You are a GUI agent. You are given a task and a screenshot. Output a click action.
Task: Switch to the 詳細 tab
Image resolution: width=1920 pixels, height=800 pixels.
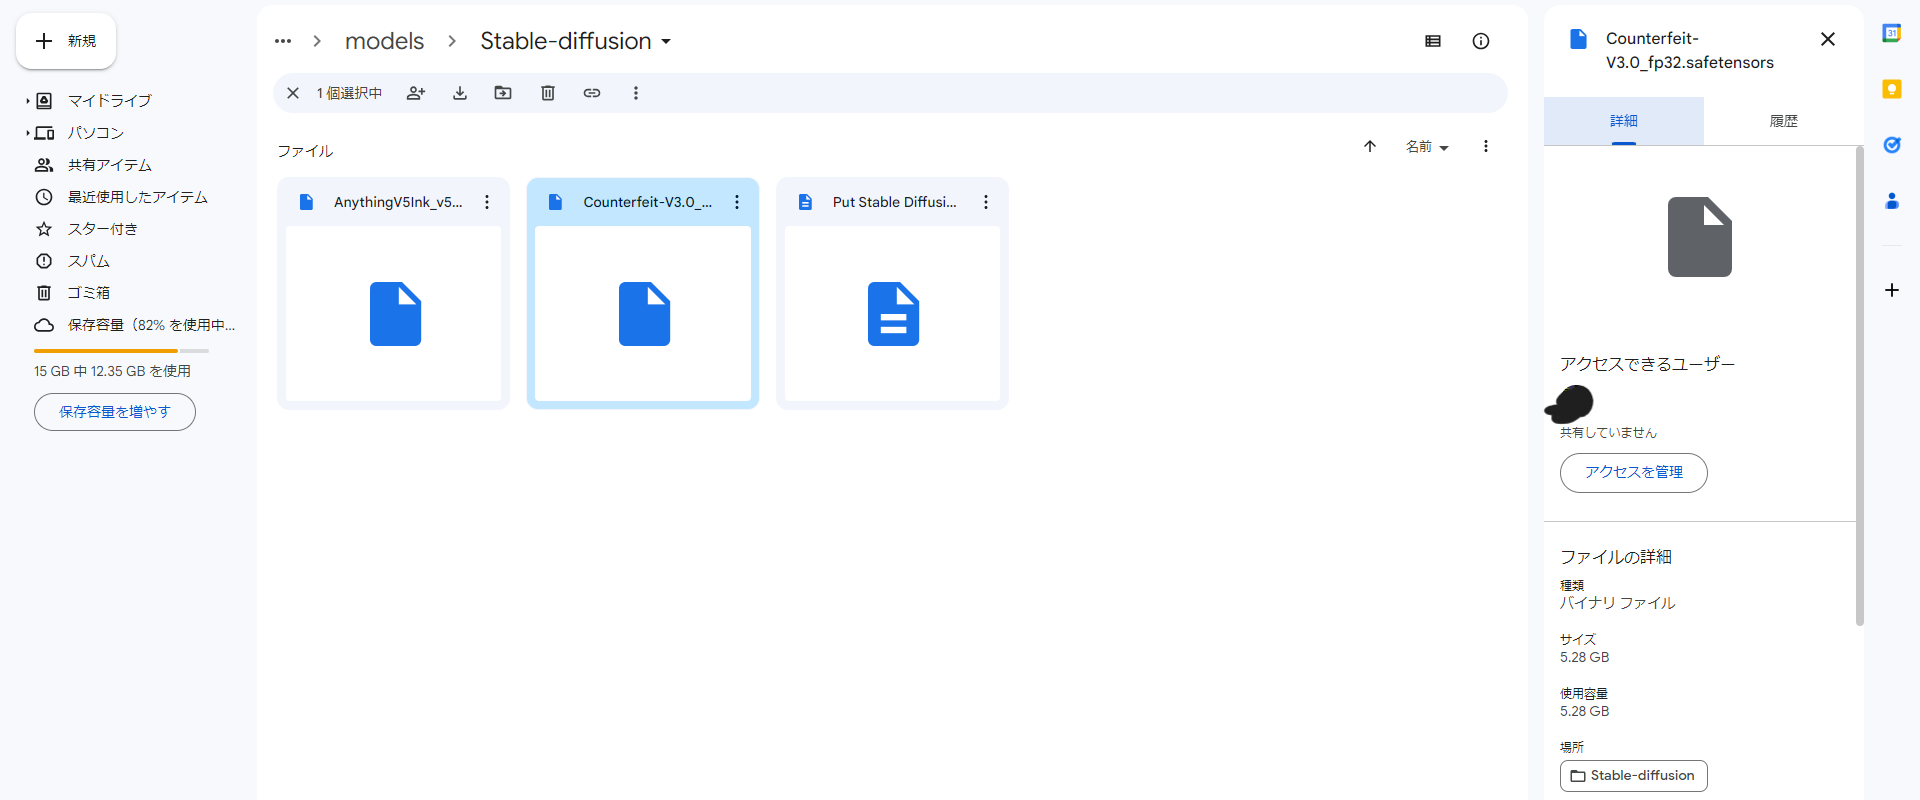tap(1624, 121)
